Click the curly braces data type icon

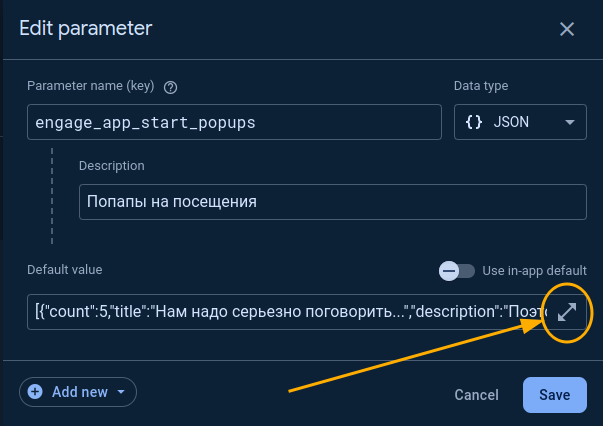click(x=474, y=122)
